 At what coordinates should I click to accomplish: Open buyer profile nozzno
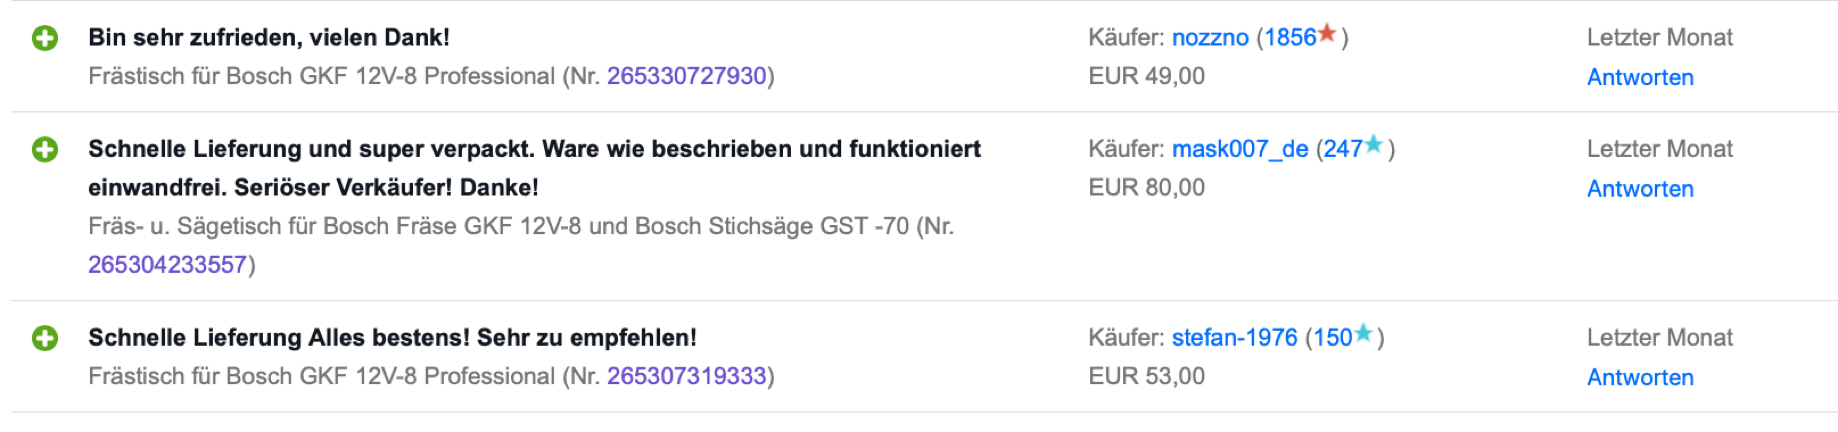click(1210, 38)
